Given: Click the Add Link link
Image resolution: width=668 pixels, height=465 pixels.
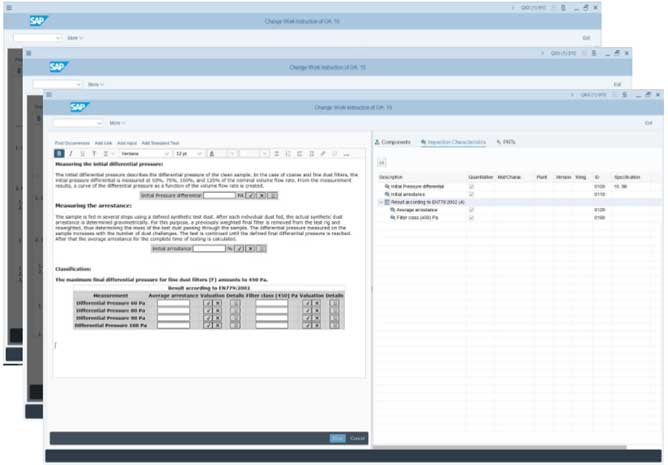Looking at the screenshot, I should pyautogui.click(x=103, y=143).
